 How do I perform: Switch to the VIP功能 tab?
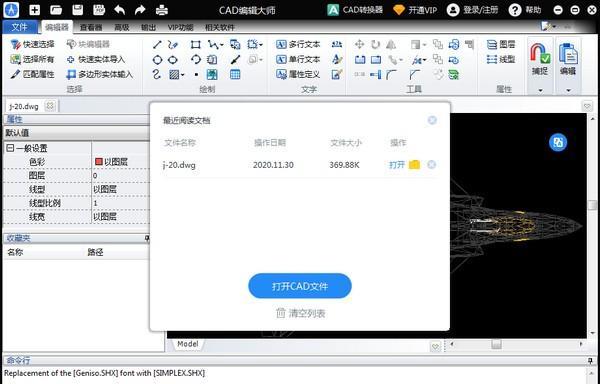180,28
